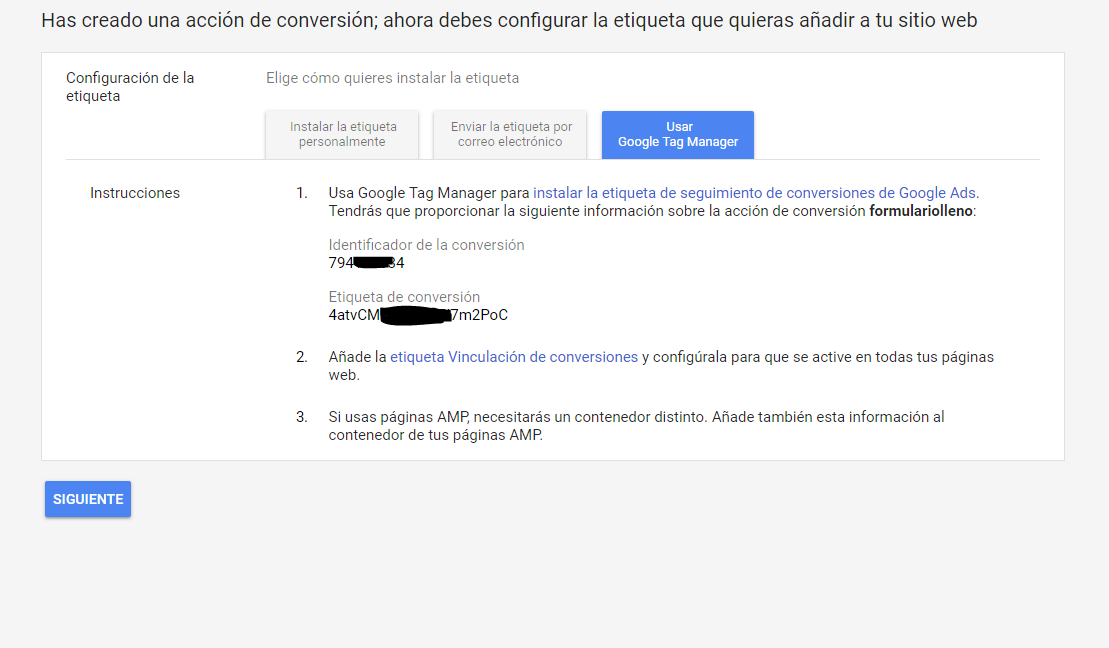Click the step number 1 in the instructions
Image resolution: width=1109 pixels, height=648 pixels.
pyautogui.click(x=301, y=193)
